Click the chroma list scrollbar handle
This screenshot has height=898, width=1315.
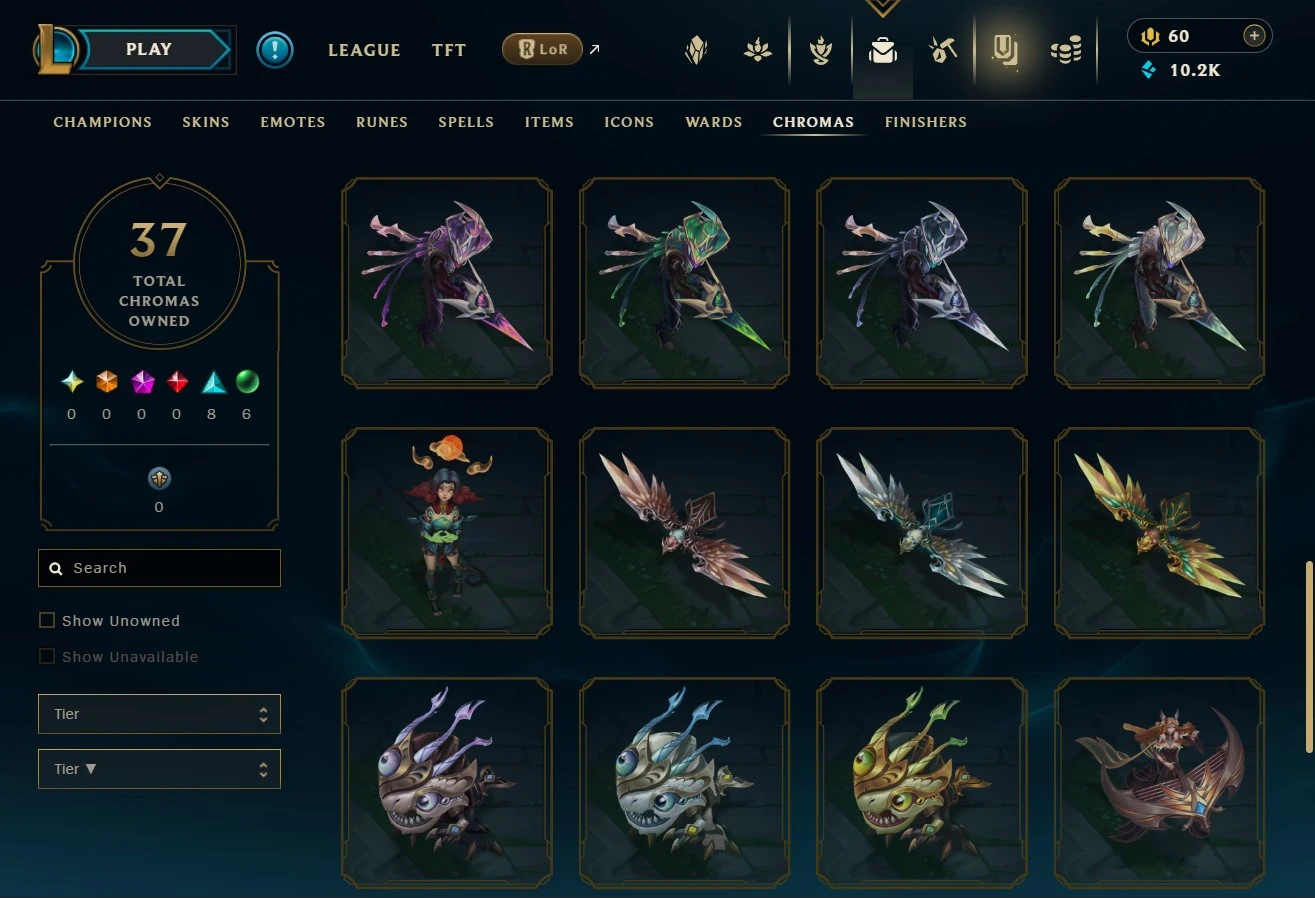[1309, 657]
